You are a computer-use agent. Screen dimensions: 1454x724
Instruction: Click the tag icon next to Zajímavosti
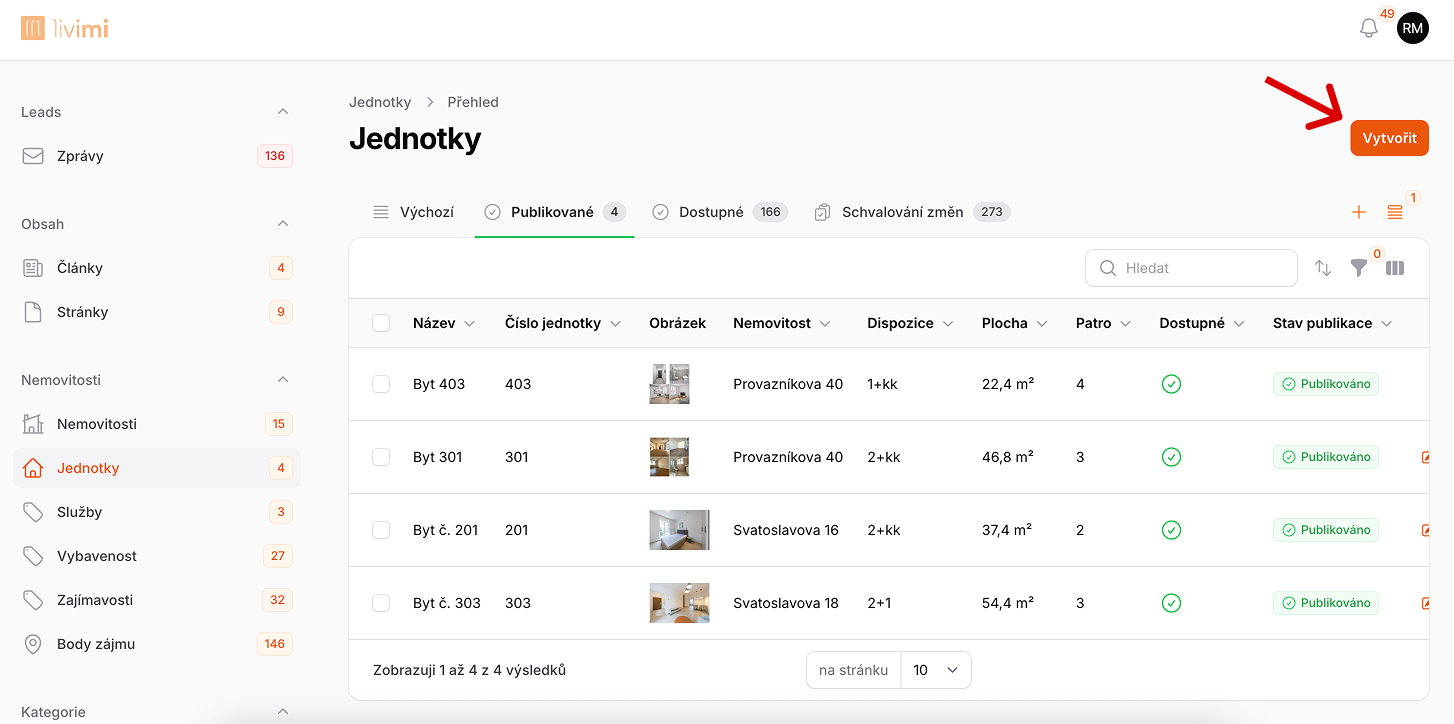(x=33, y=600)
